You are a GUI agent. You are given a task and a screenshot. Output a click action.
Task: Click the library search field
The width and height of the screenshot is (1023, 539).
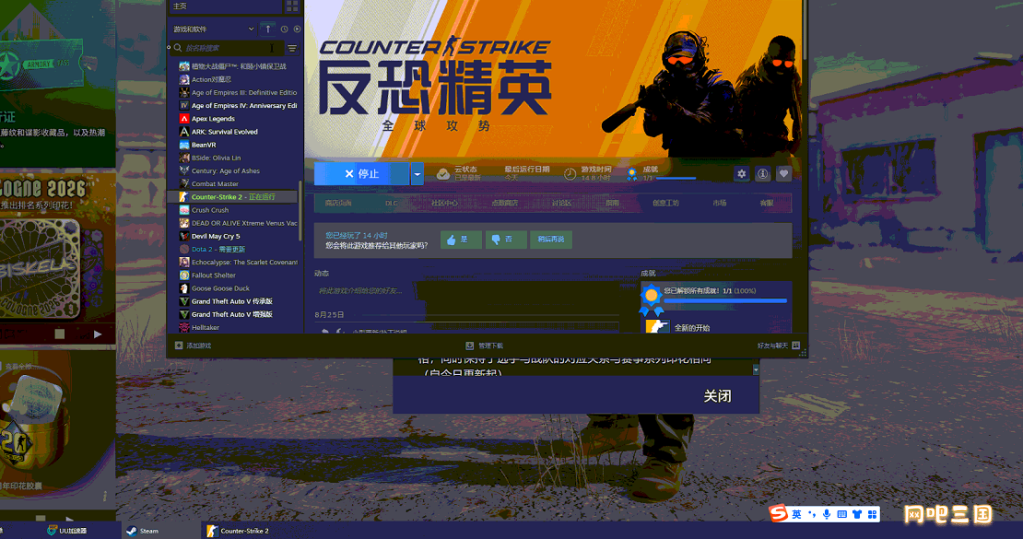click(x=228, y=48)
